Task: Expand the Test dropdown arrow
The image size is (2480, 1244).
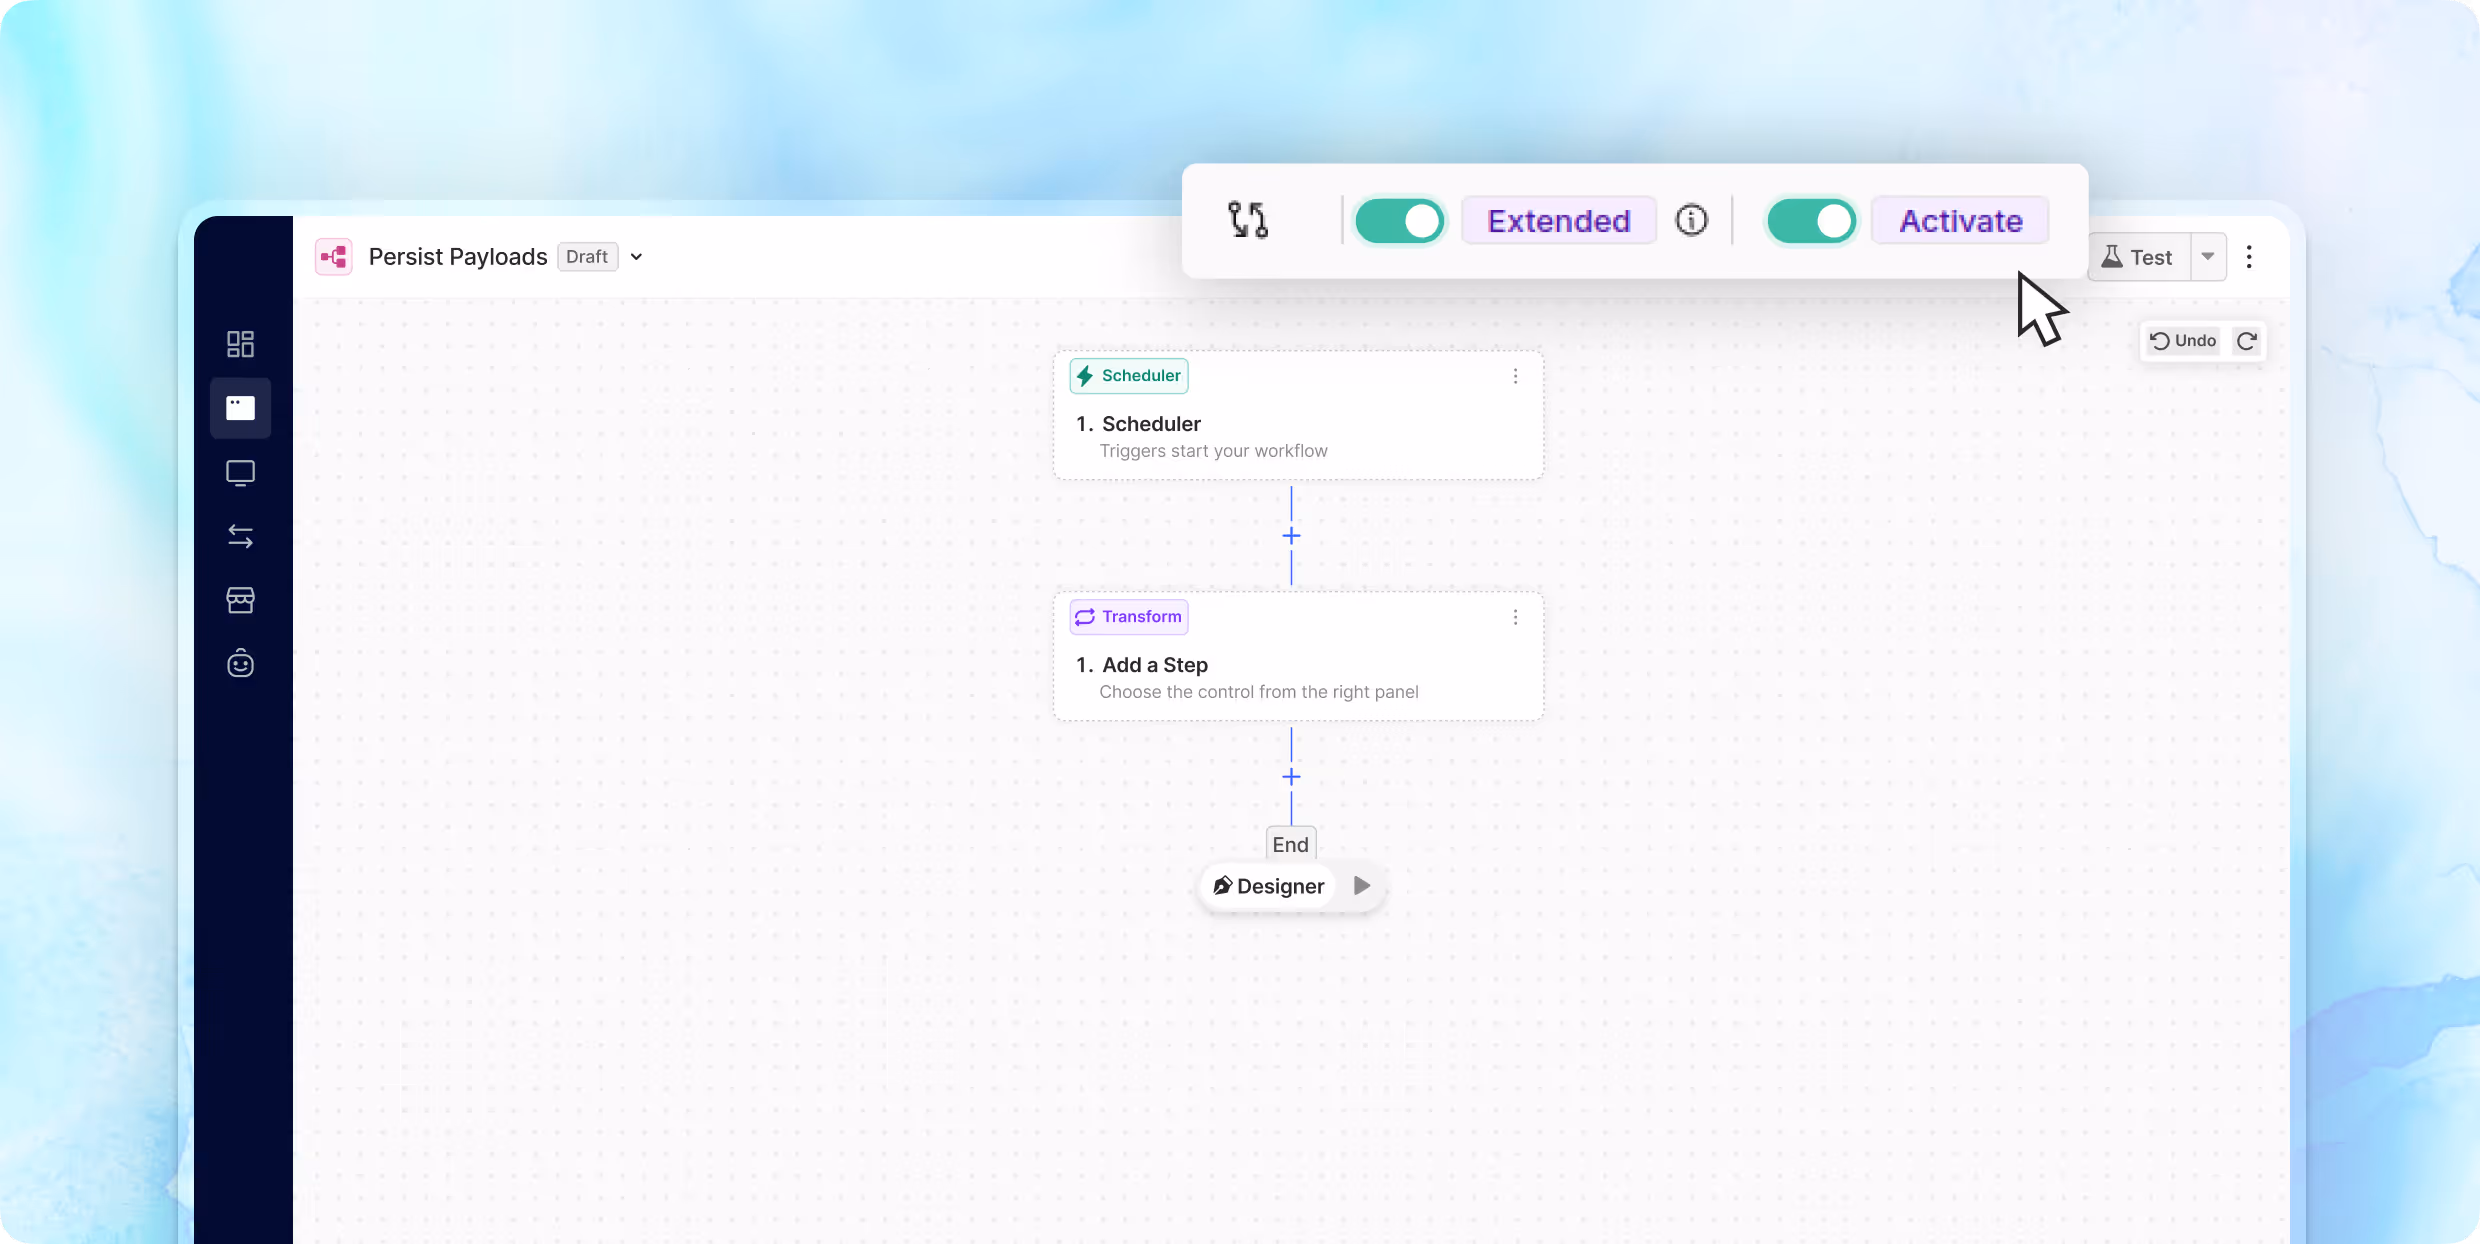Action: pos(2208,257)
